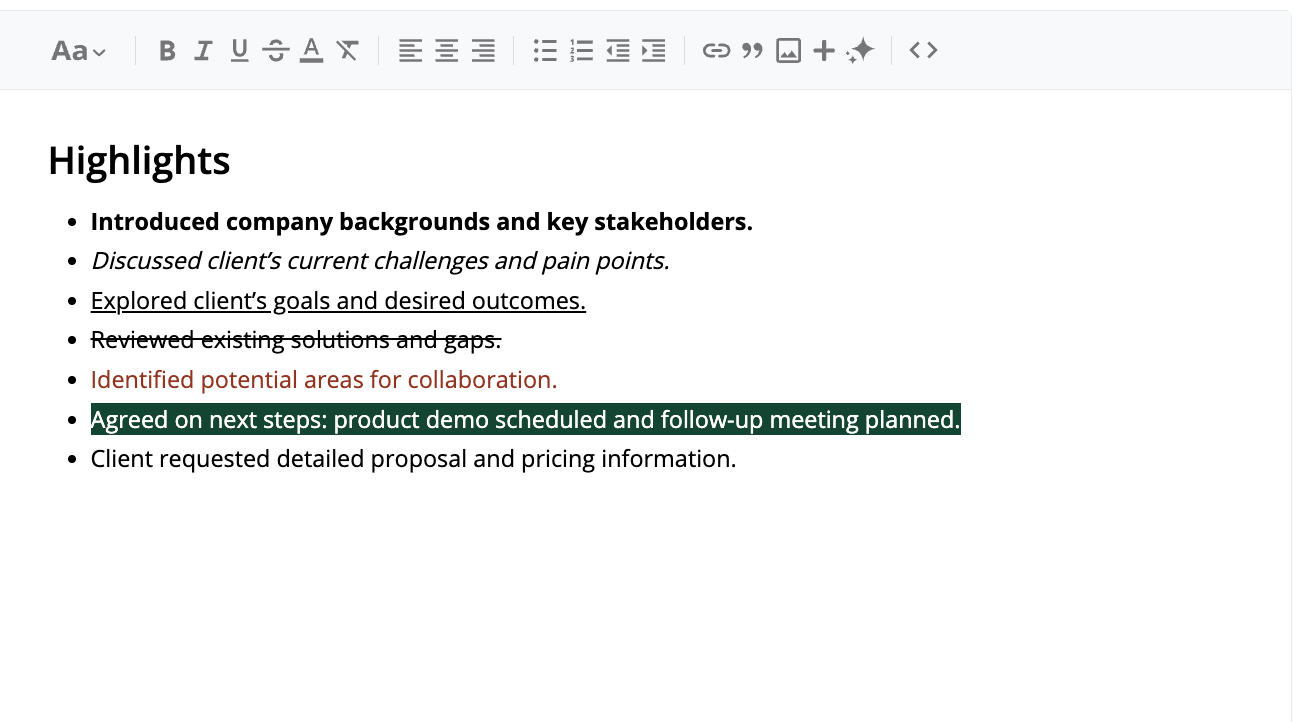
Task: Align text to the right
Action: (483, 51)
